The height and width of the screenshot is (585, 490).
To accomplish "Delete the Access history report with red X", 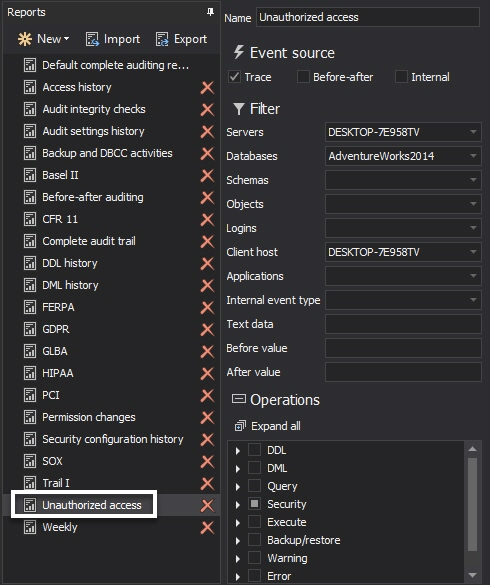I will [207, 88].
